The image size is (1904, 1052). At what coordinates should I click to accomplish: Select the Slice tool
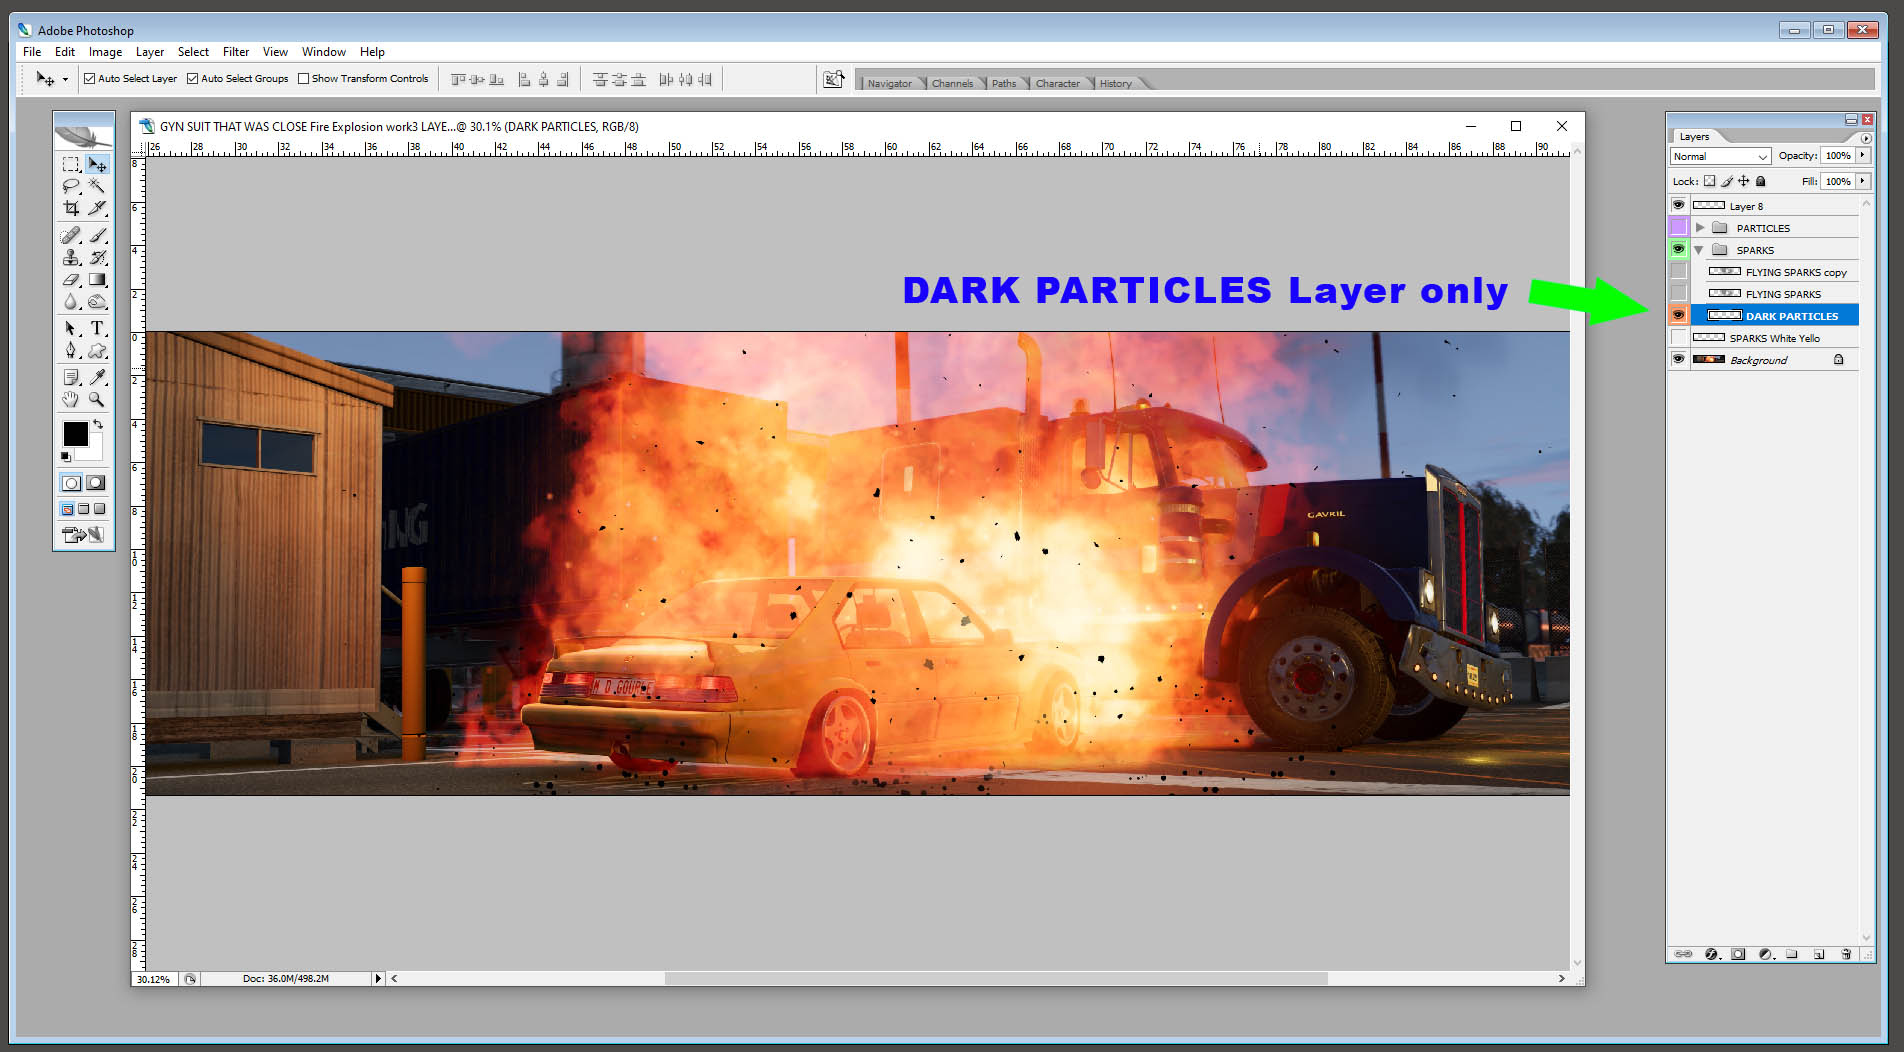point(97,208)
